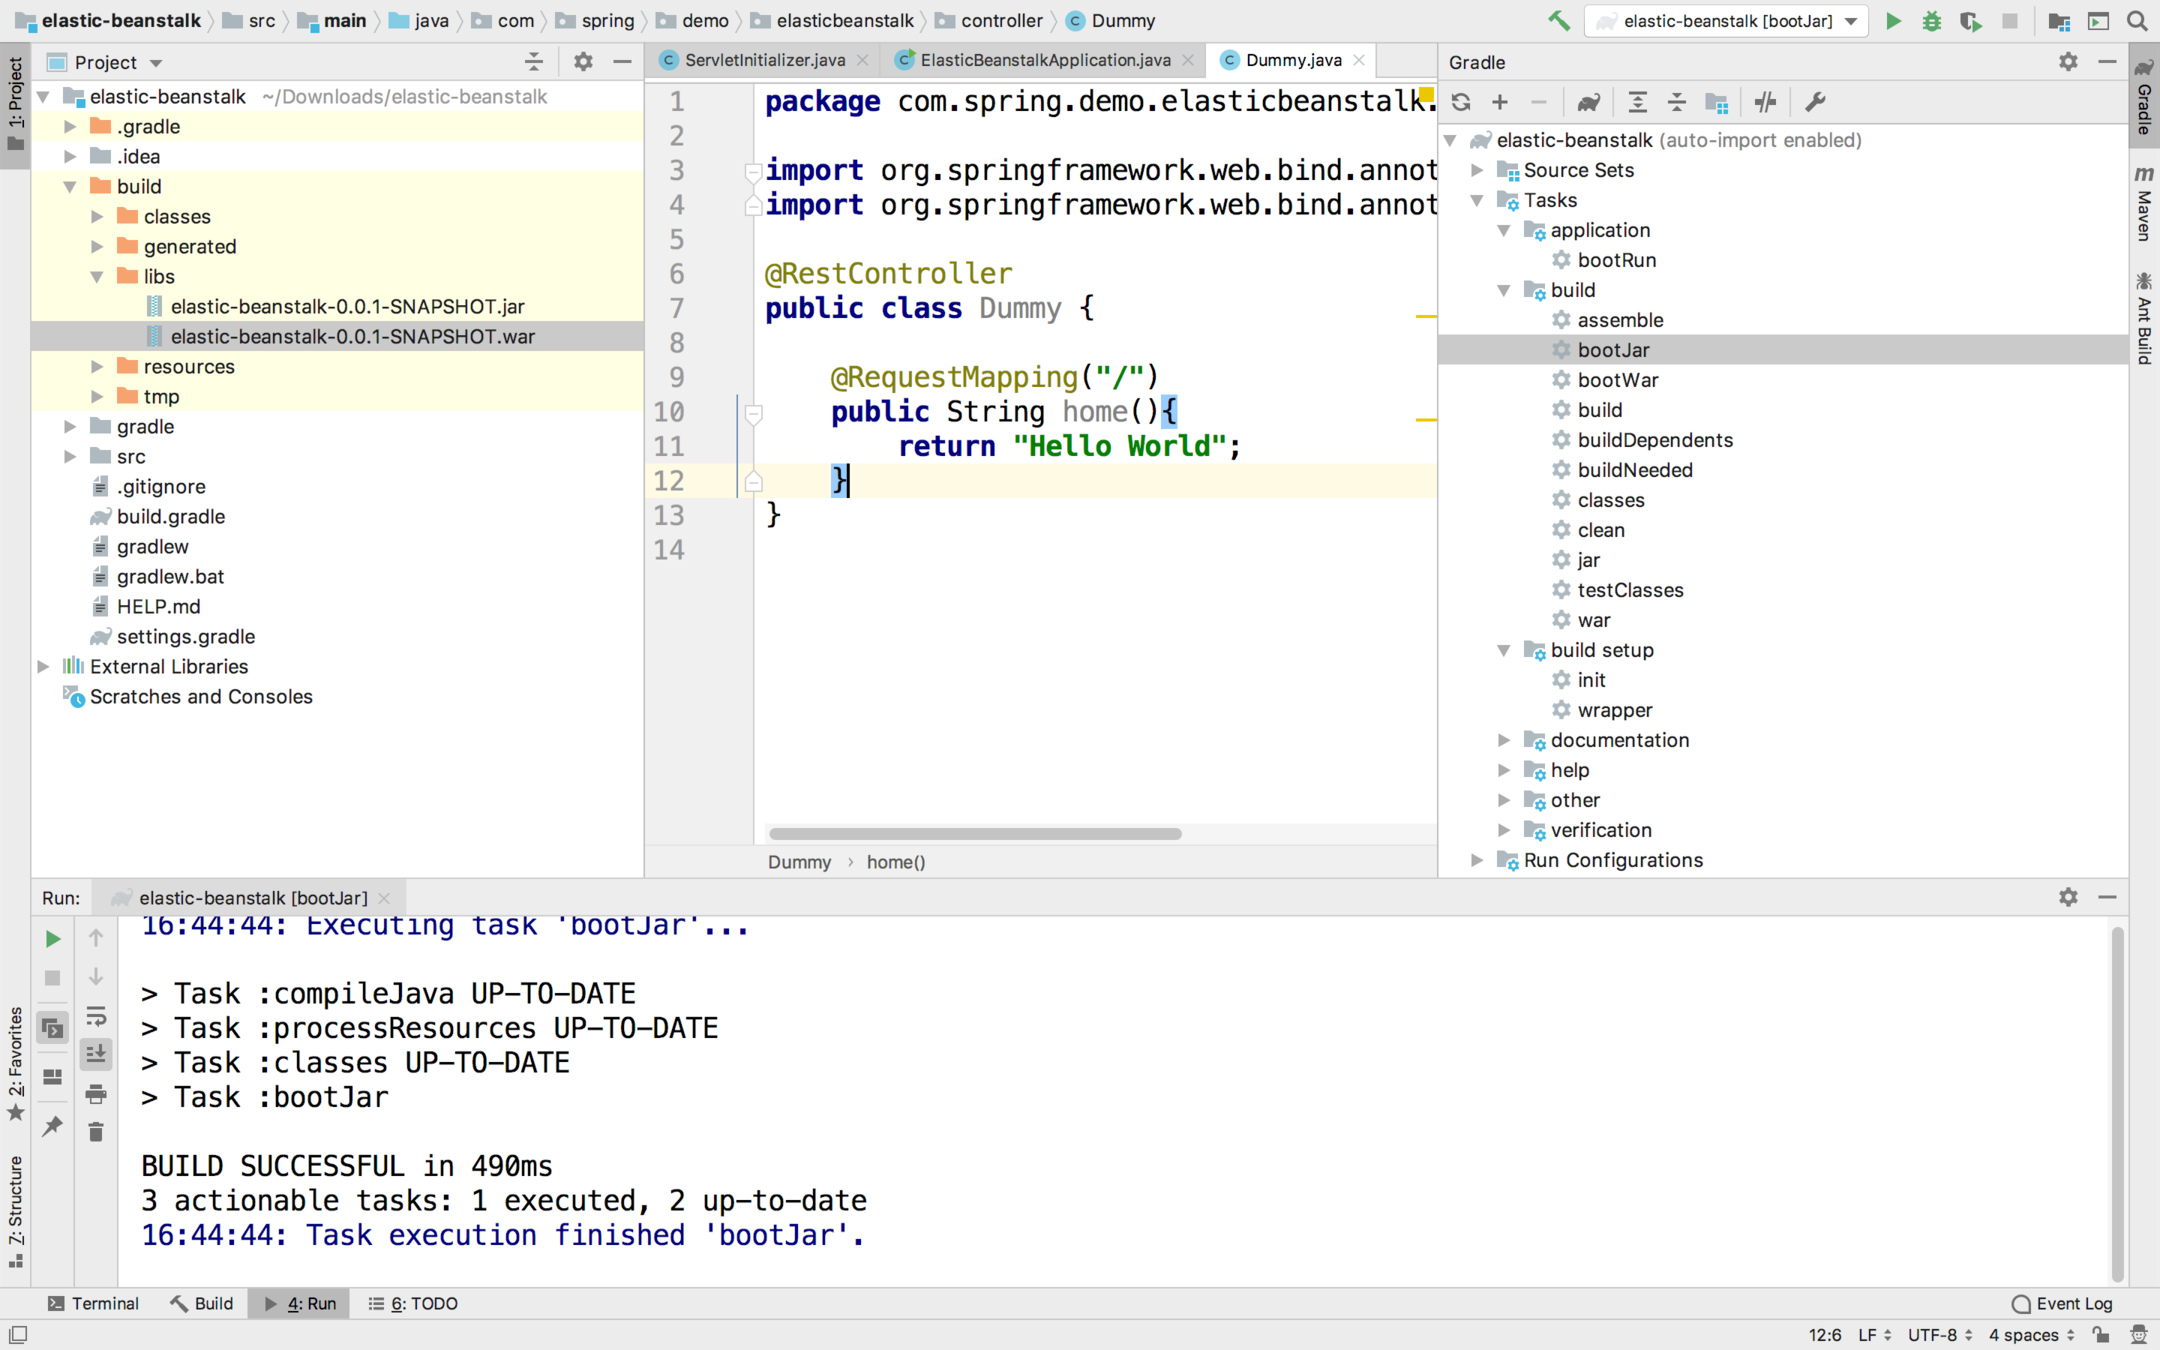Click the green Run button in top toolbar

pyautogui.click(x=1892, y=21)
